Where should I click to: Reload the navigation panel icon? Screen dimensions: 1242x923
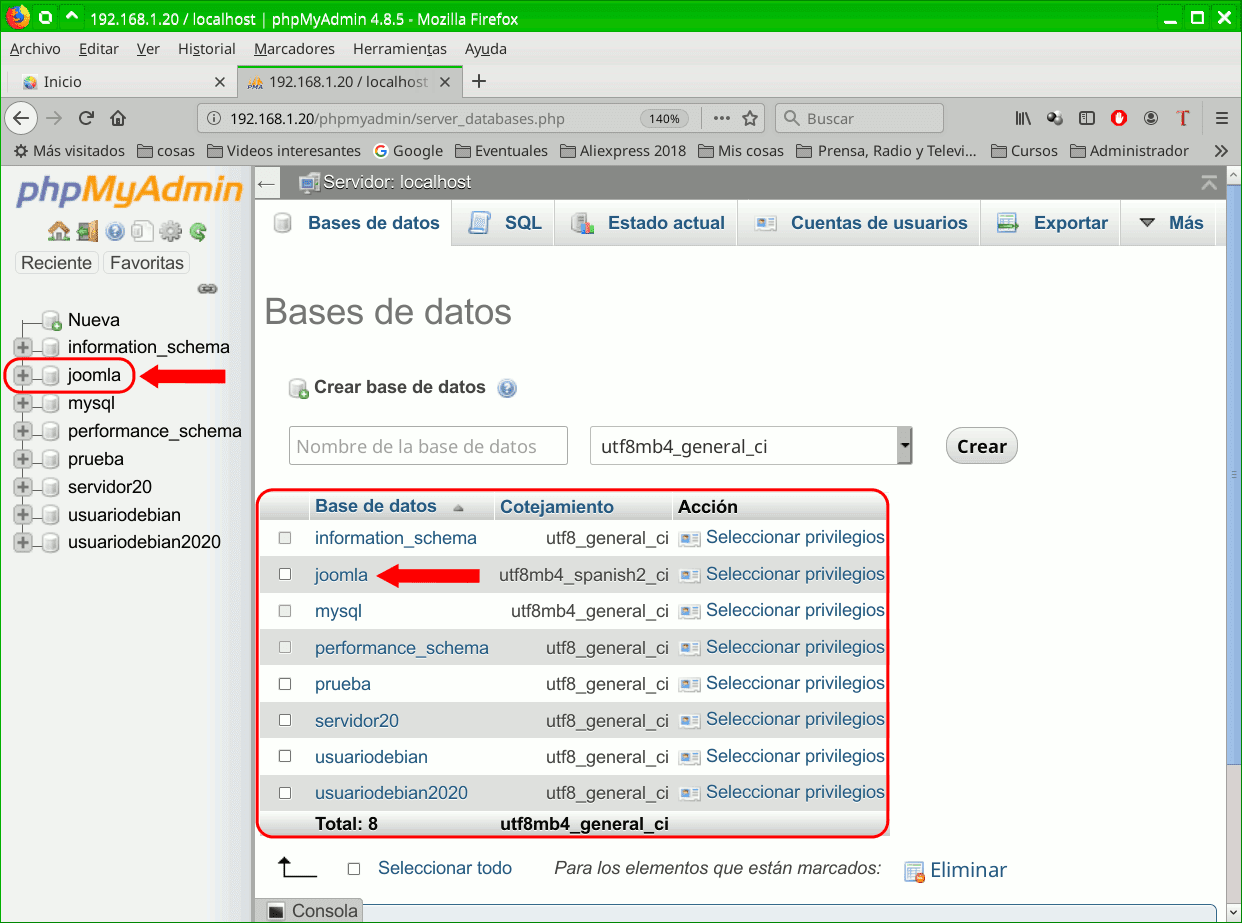(x=198, y=230)
